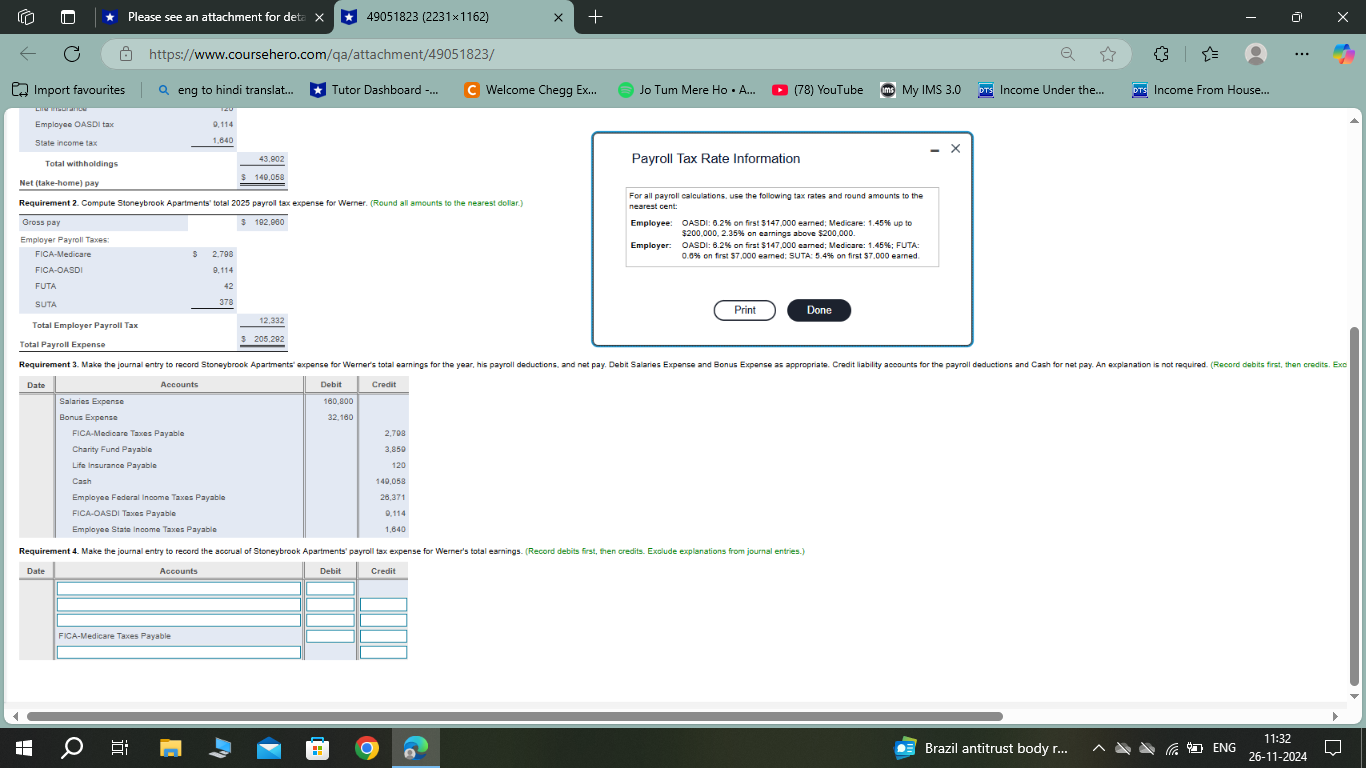Open 'eng to hindi translat...' bookmark
Screen dimensions: 1366x768
(226, 90)
